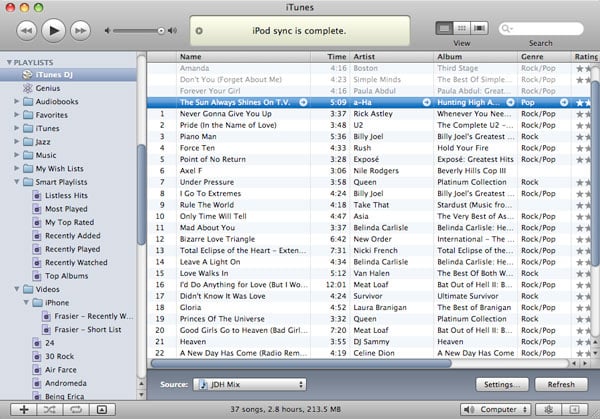This screenshot has height=419, width=600.
Task: Click arrow link beside Pop genre
Action: pos(564,102)
